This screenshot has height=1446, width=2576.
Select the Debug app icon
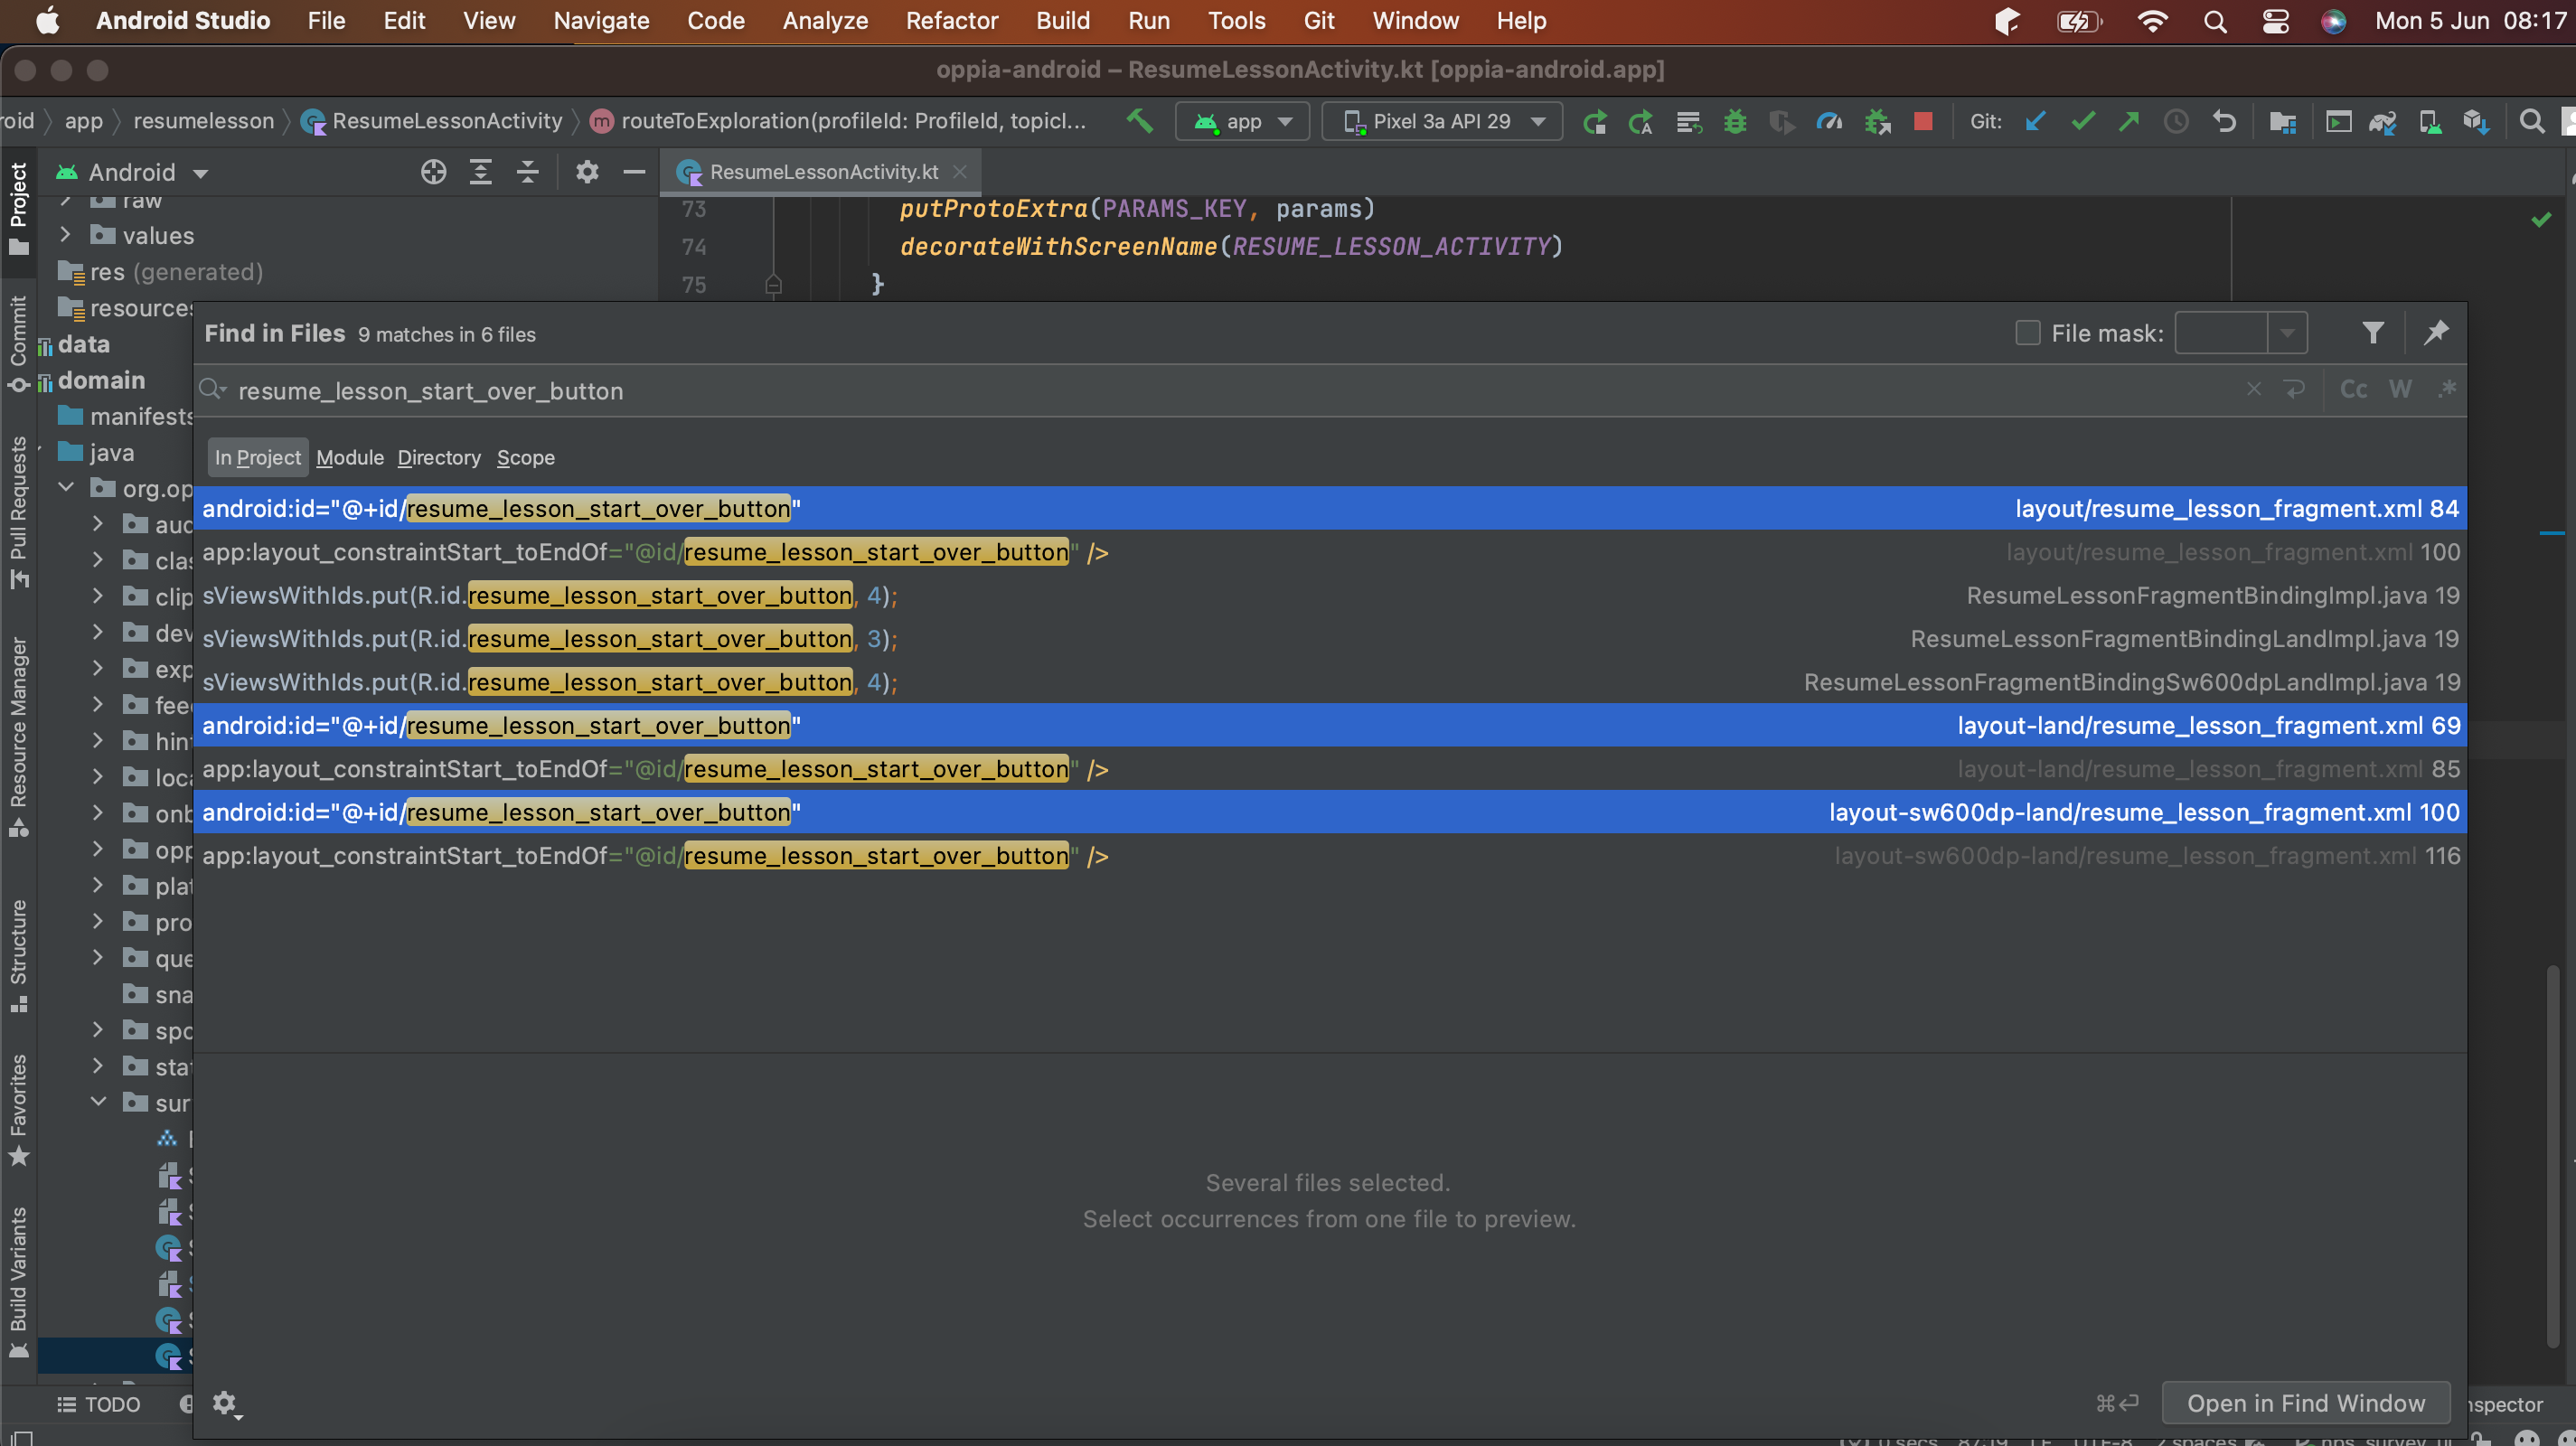(1735, 121)
